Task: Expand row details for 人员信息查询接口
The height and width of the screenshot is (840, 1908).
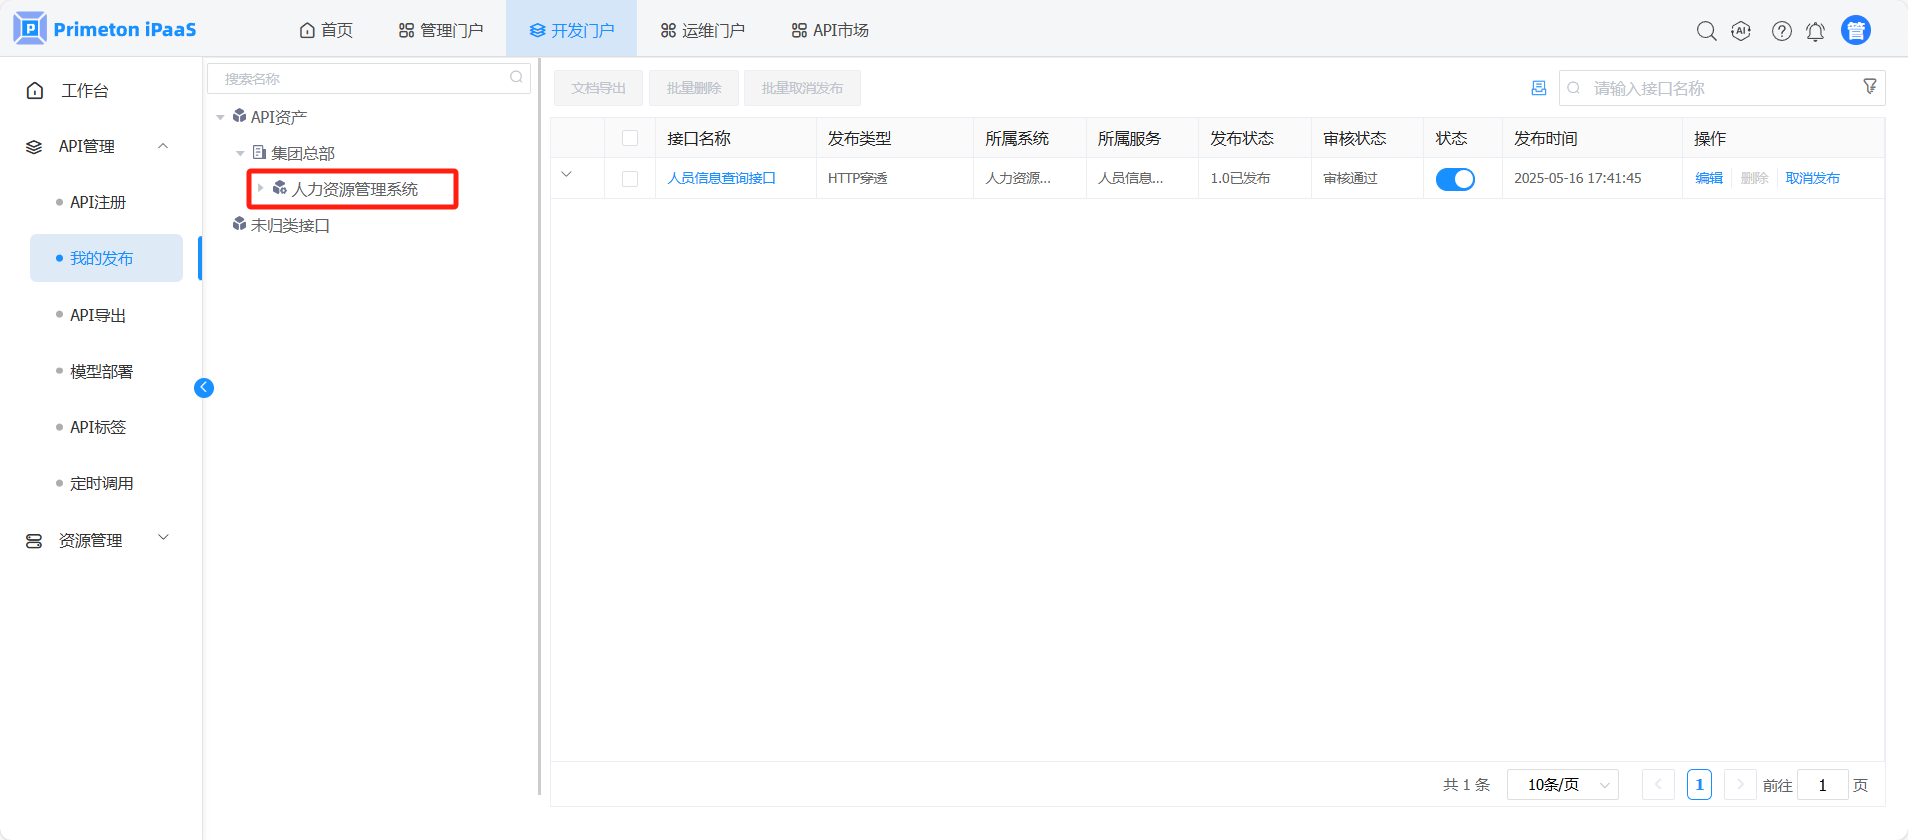Action: [x=567, y=175]
